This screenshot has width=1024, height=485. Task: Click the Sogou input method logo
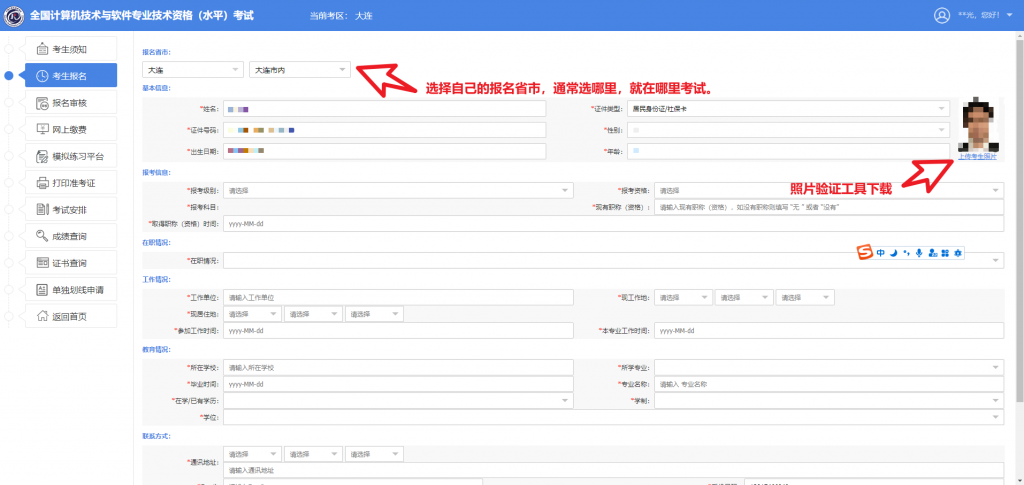click(x=865, y=253)
